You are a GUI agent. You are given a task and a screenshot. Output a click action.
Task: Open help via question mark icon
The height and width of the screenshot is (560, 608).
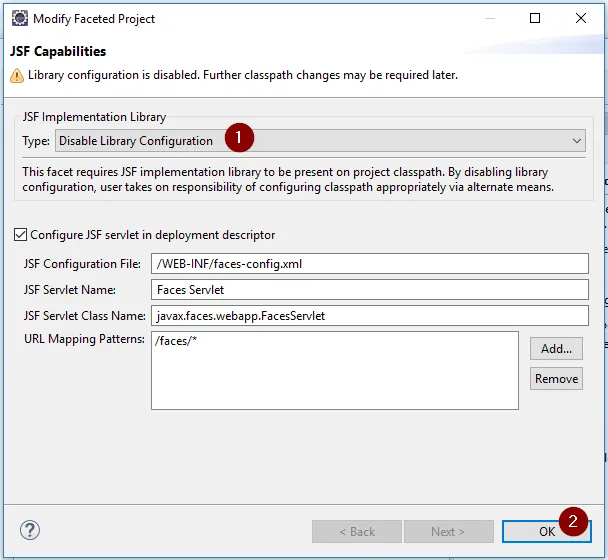click(30, 531)
